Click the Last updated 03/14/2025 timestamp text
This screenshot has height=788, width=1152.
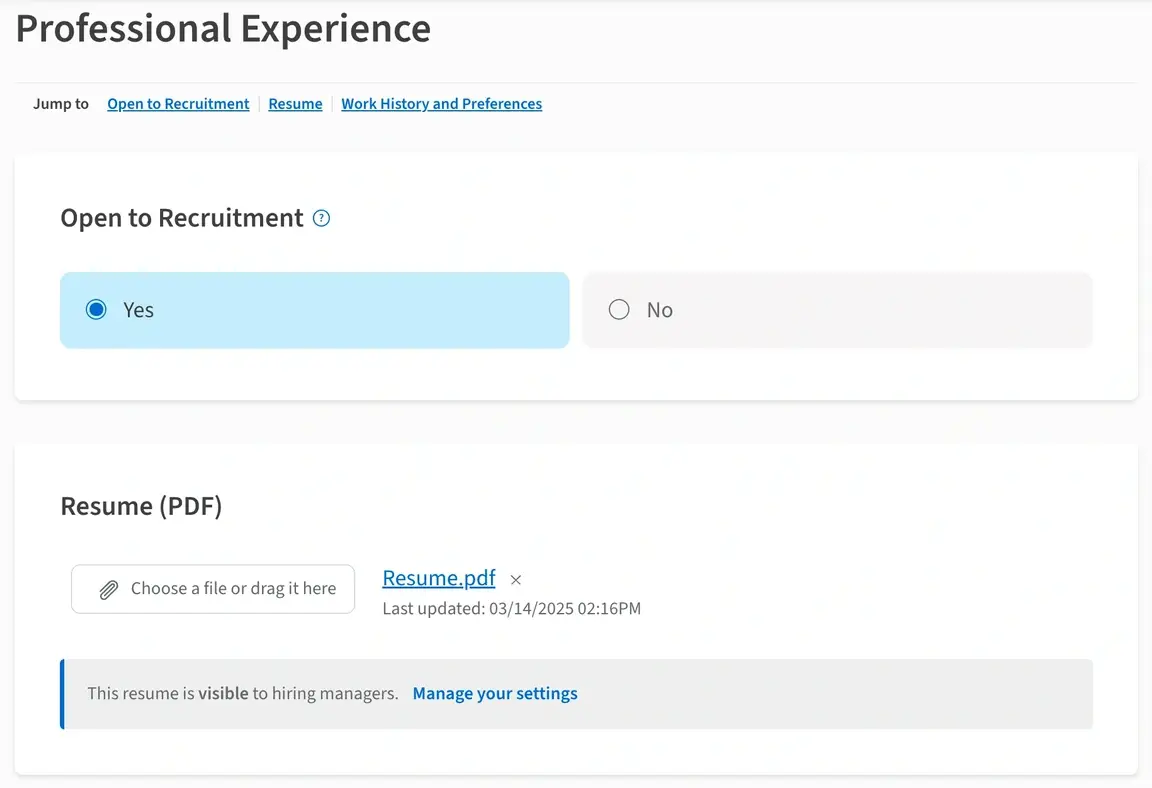511,609
